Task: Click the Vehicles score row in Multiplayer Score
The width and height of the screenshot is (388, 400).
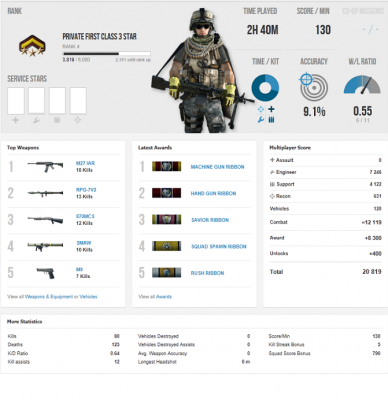Action: click(x=325, y=209)
